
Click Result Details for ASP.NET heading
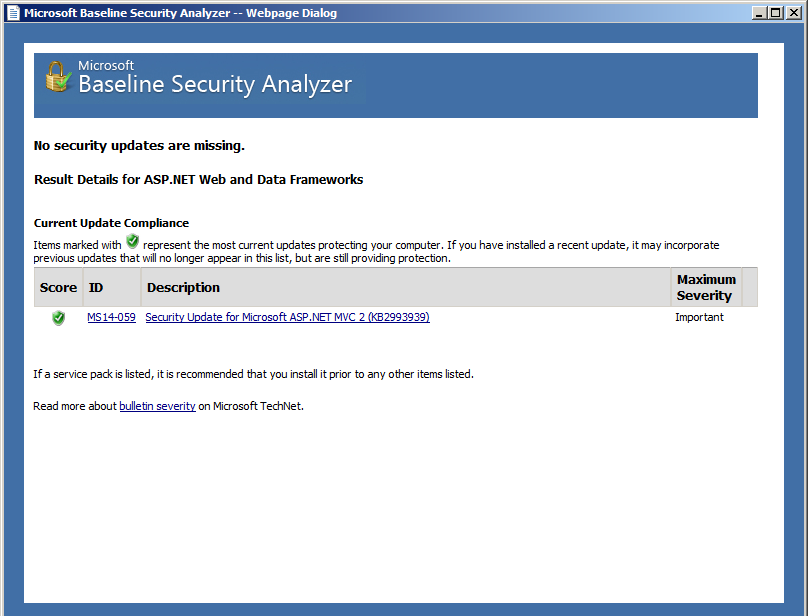click(x=198, y=179)
